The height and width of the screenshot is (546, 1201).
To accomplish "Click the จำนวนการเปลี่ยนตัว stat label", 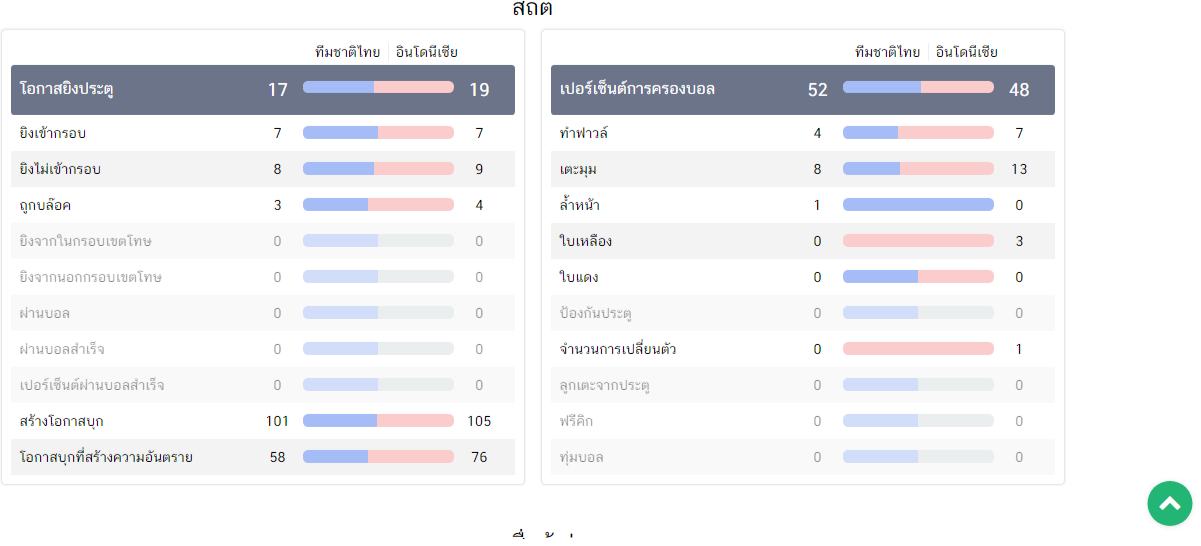I will click(619, 349).
